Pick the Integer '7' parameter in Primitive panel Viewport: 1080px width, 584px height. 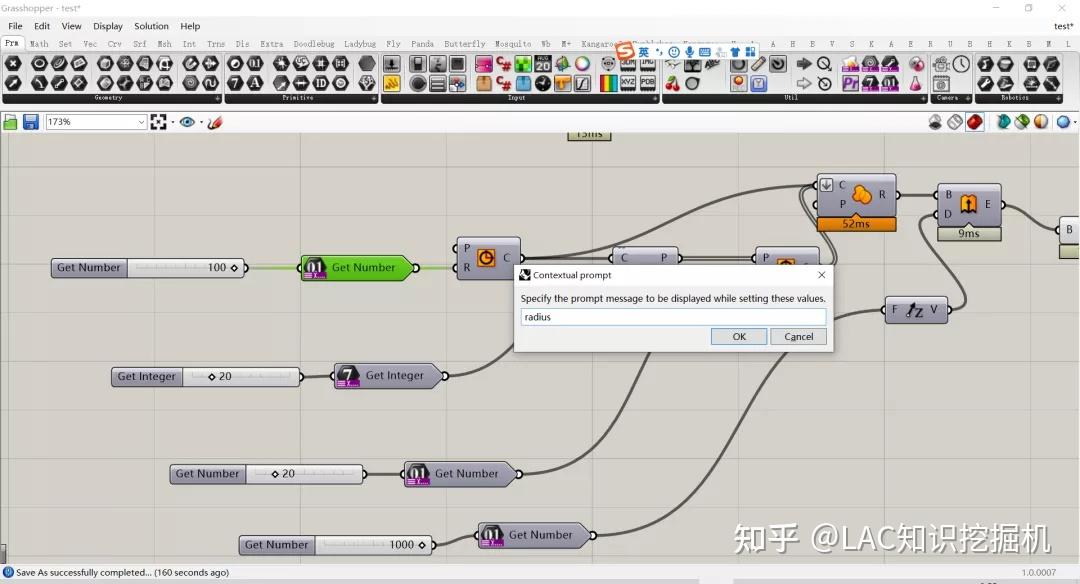coord(236,83)
